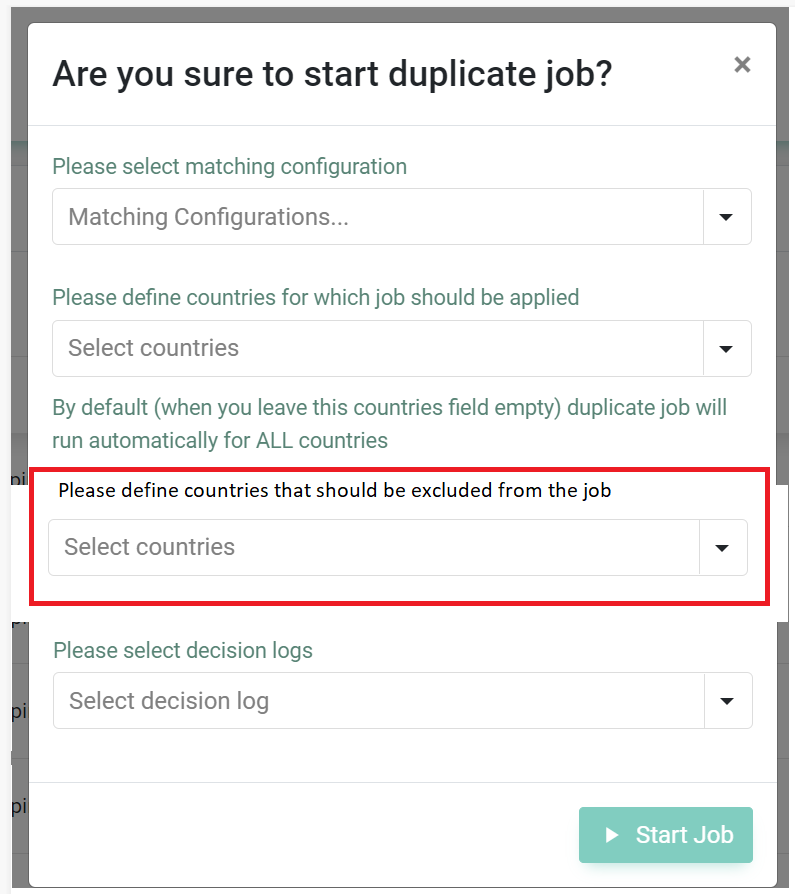The width and height of the screenshot is (795, 894).
Task: Expand the decision log dropdown arrow
Action: 728,701
